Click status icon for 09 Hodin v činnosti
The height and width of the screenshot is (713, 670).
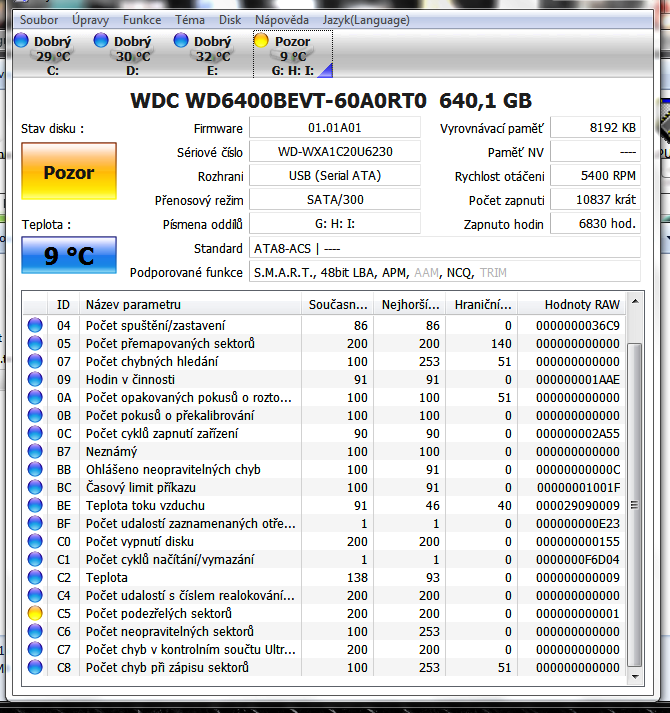click(x=35, y=379)
